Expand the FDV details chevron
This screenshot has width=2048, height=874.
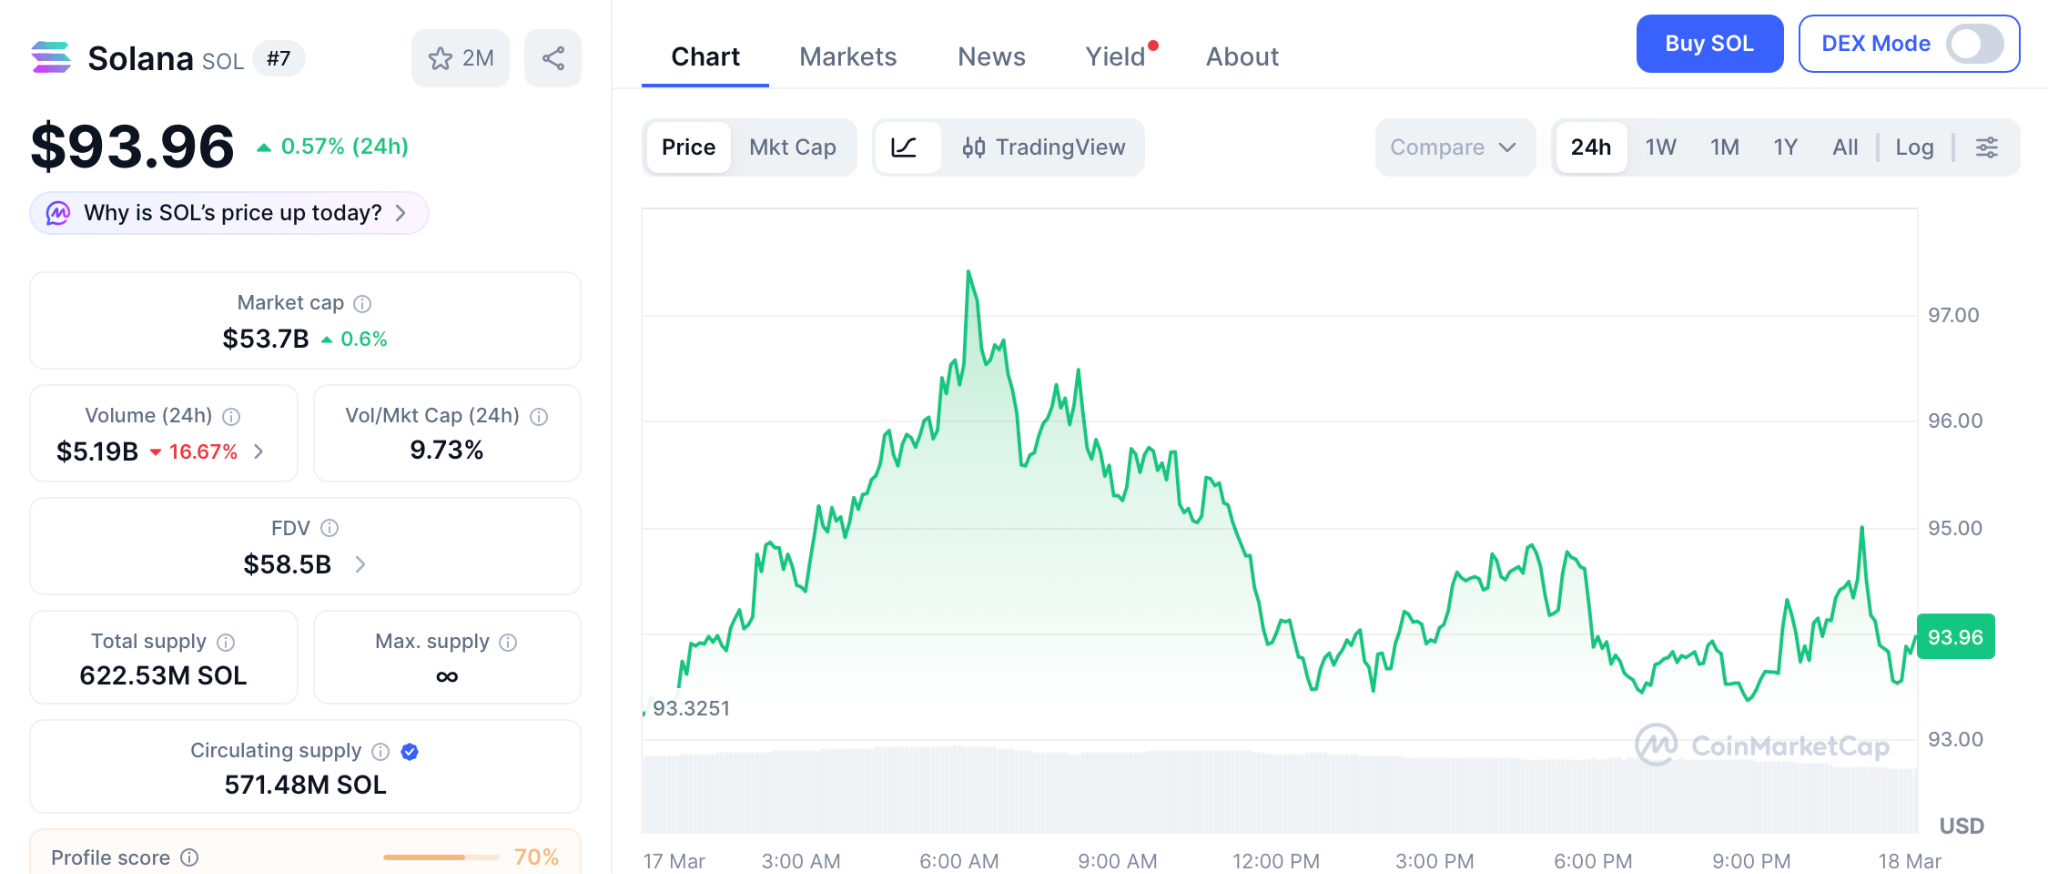[361, 565]
